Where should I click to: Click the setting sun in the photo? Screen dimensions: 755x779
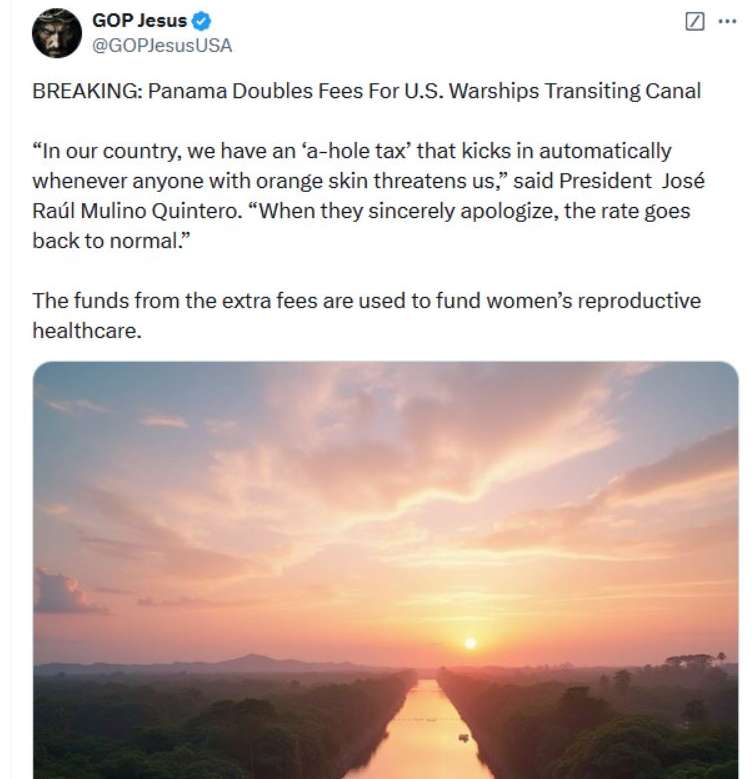click(470, 642)
